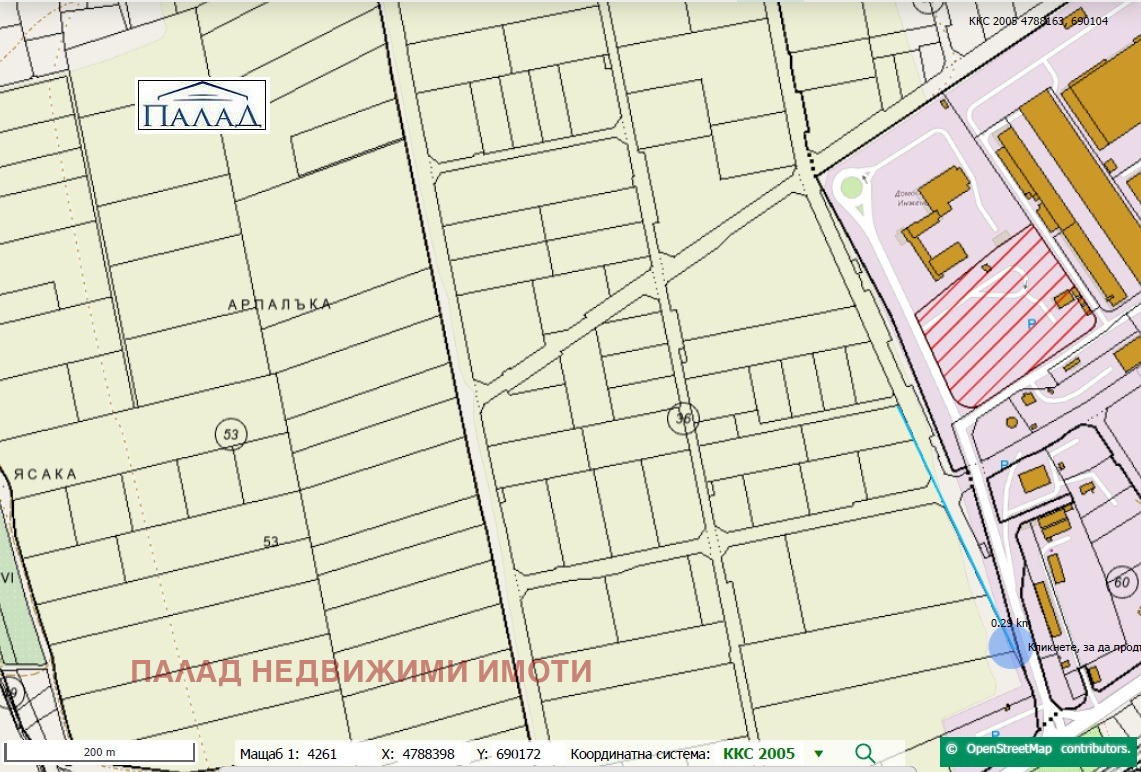Click the OpenStreetMap contributors attribution link
The width and height of the screenshot is (1141, 772).
click(x=1039, y=748)
